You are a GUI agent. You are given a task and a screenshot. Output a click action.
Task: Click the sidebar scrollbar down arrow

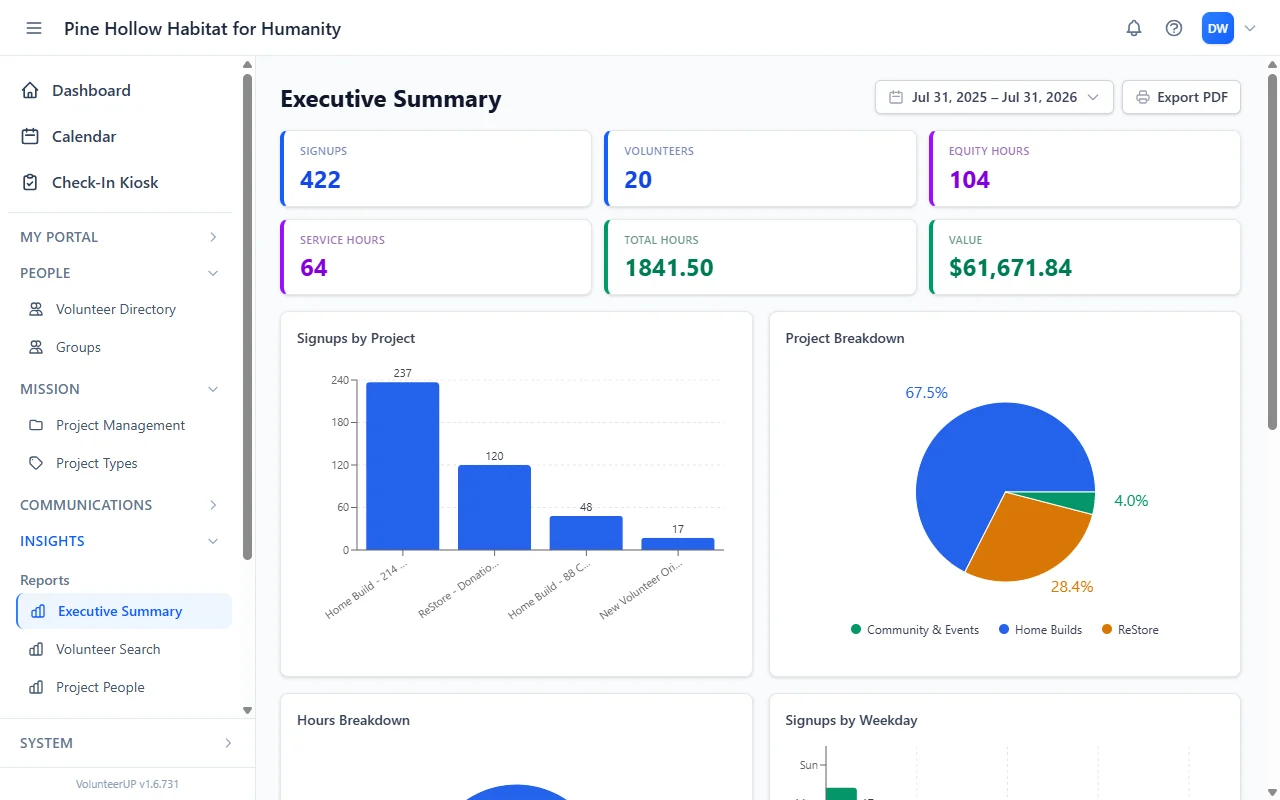coord(248,710)
